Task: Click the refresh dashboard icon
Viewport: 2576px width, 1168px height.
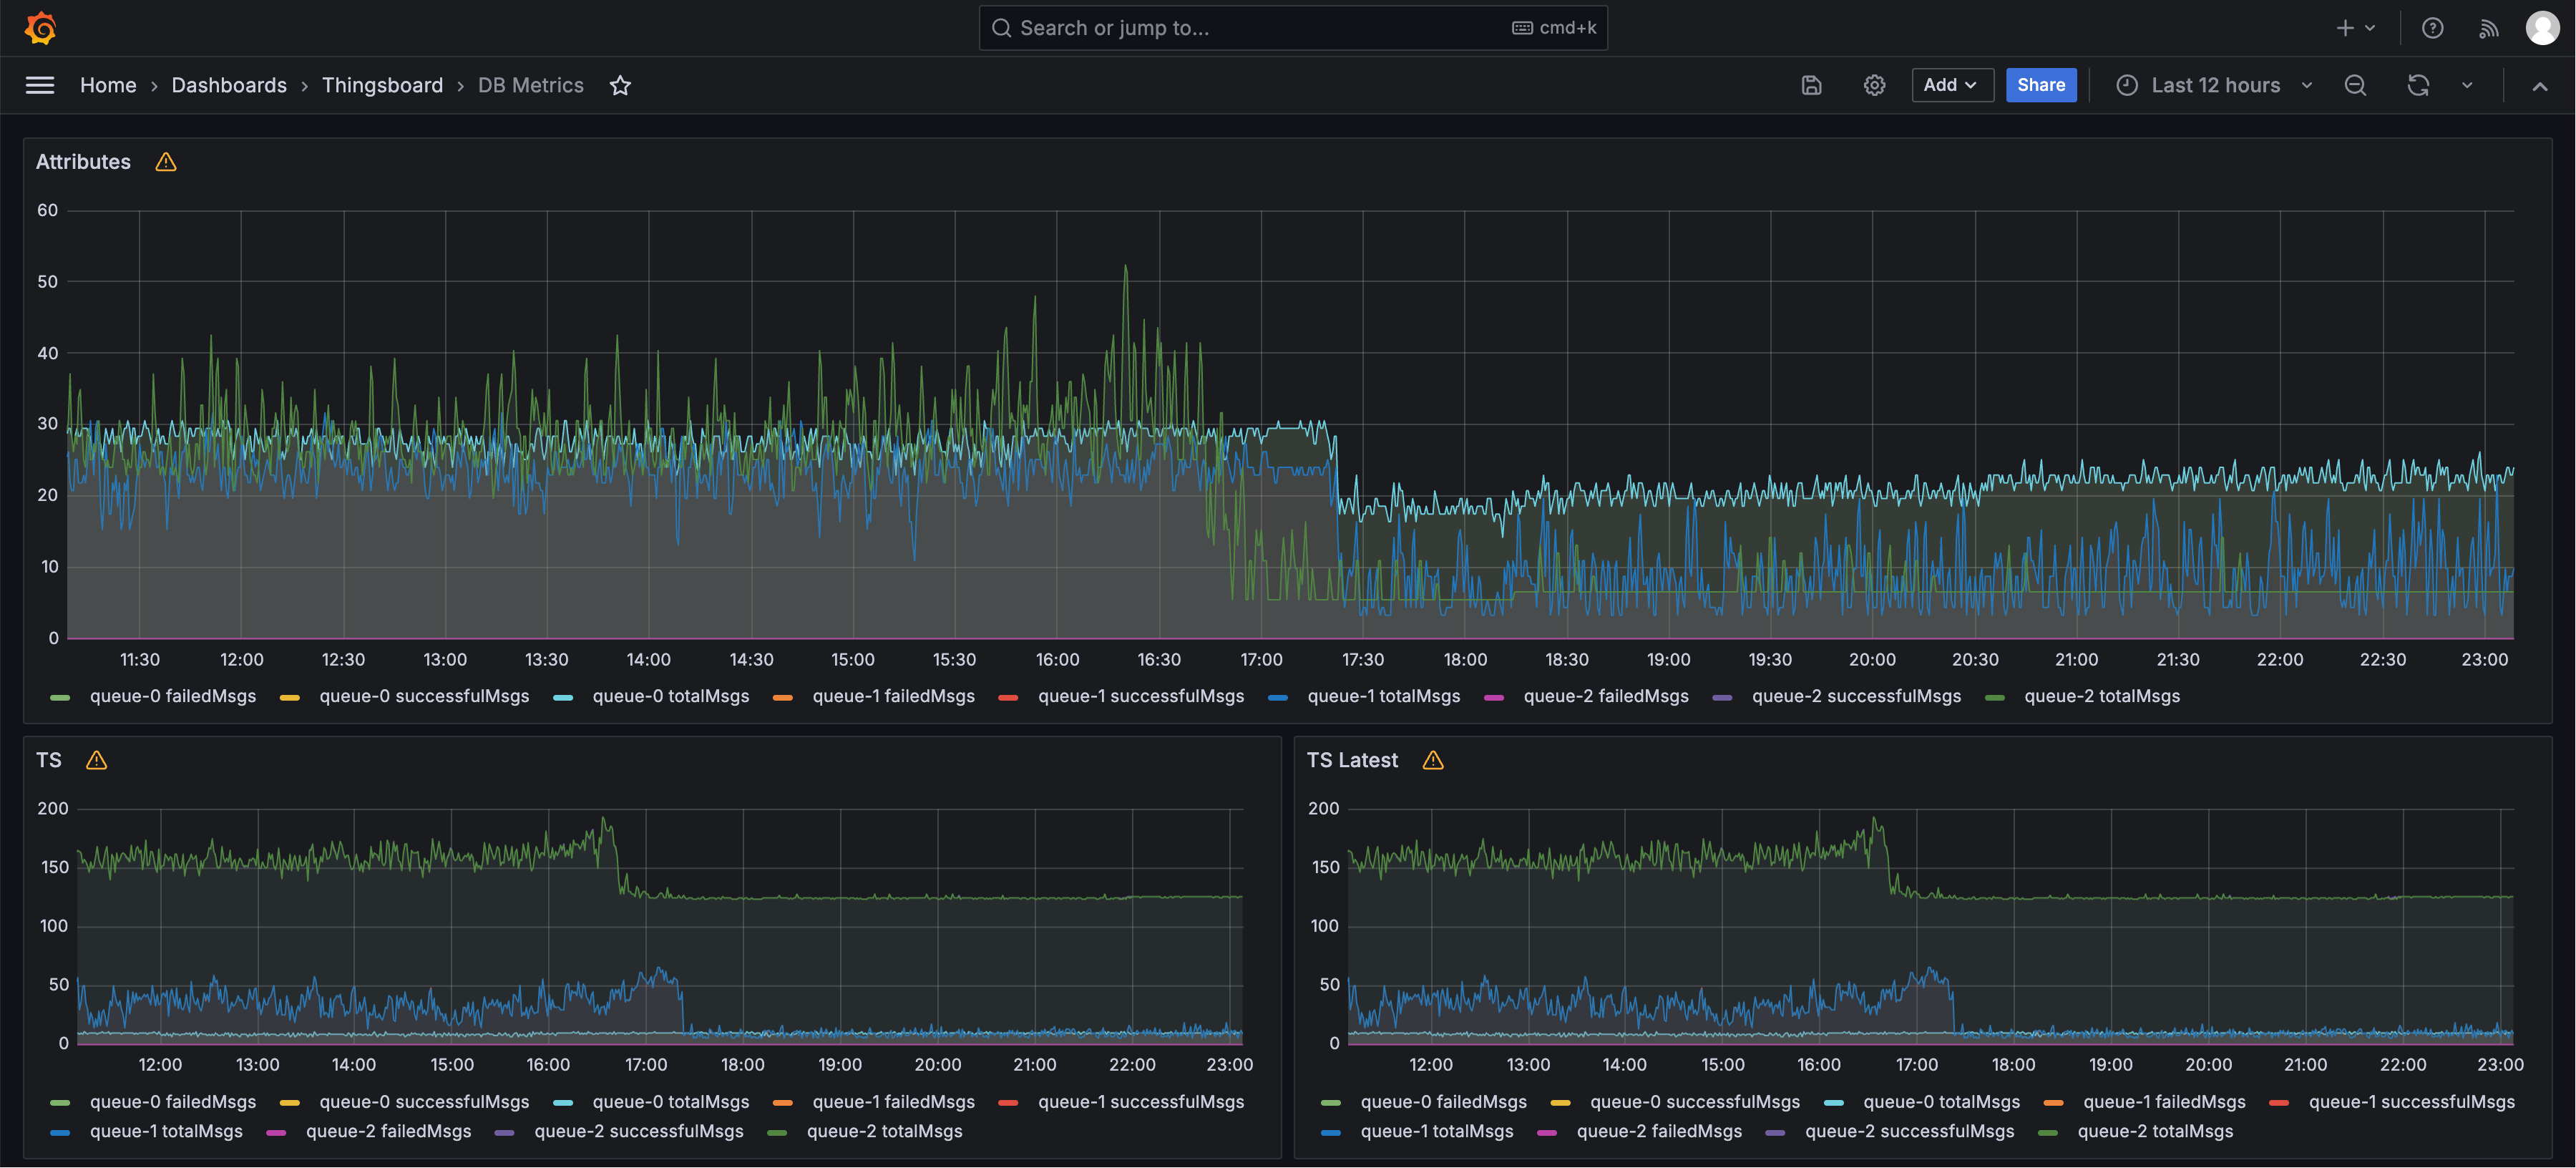Action: click(x=2418, y=86)
